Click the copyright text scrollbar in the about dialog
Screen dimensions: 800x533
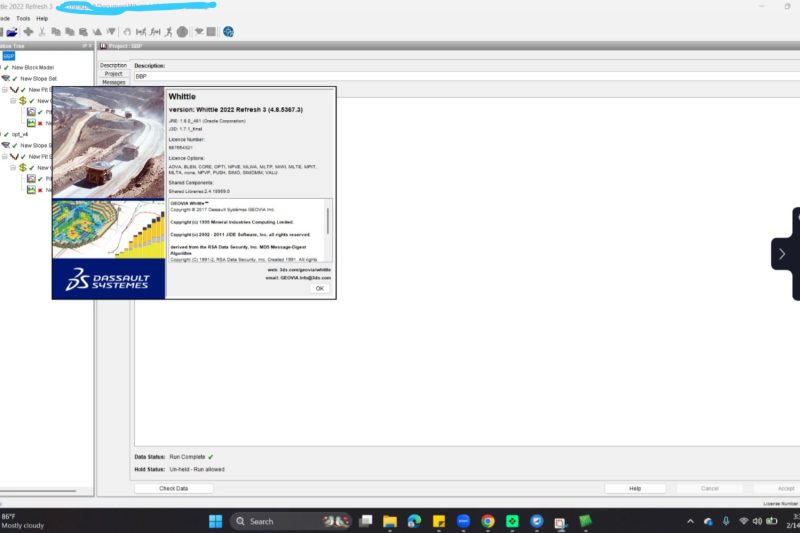[x=328, y=220]
